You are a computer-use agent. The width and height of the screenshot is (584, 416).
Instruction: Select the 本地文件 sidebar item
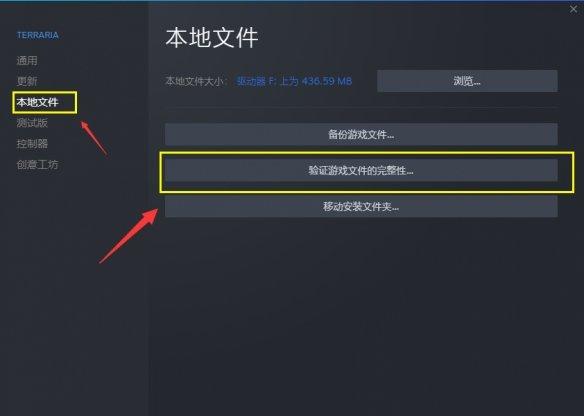[37, 102]
